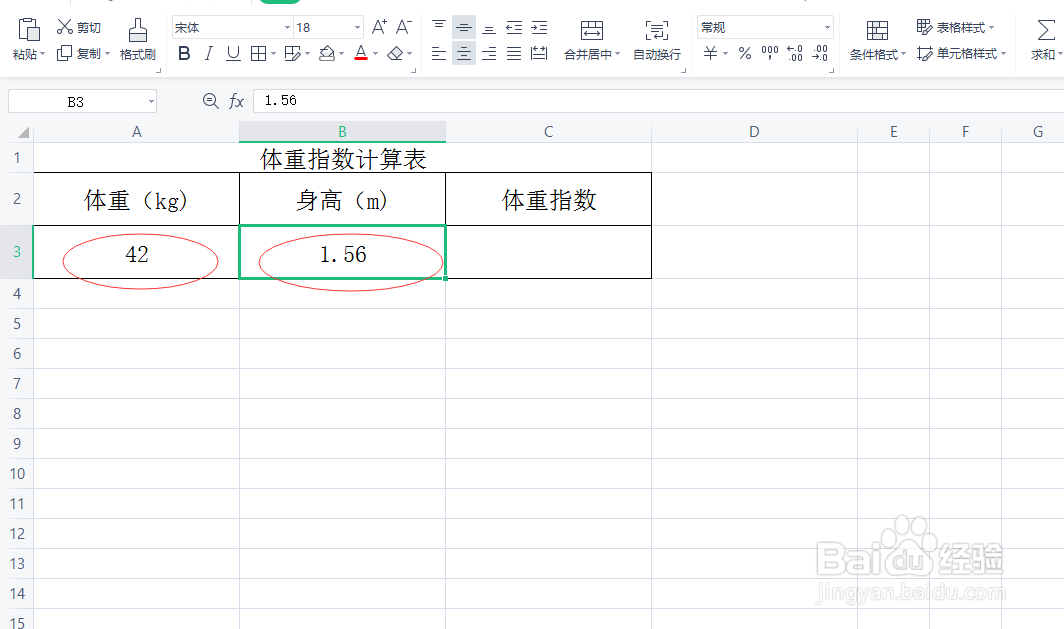Expand the 常规 number format dropdown

click(x=826, y=26)
